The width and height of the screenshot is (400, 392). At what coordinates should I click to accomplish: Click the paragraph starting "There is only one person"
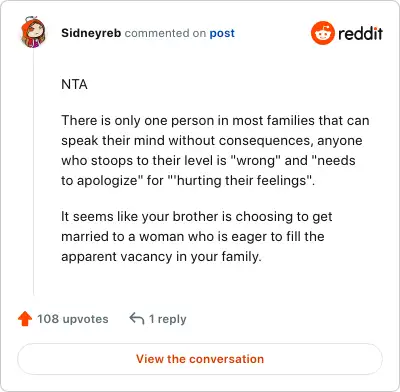click(x=215, y=150)
